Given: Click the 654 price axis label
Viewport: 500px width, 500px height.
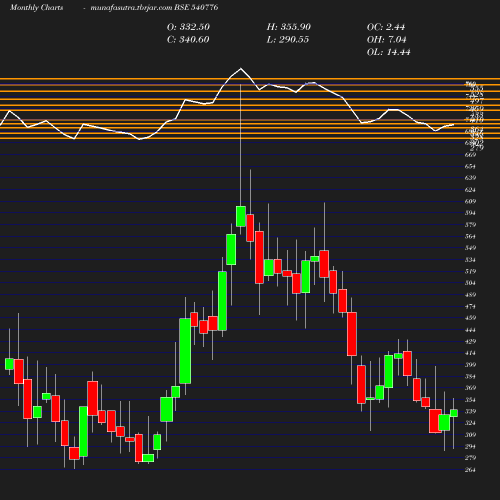Looking at the screenshot, I should pos(470,166).
